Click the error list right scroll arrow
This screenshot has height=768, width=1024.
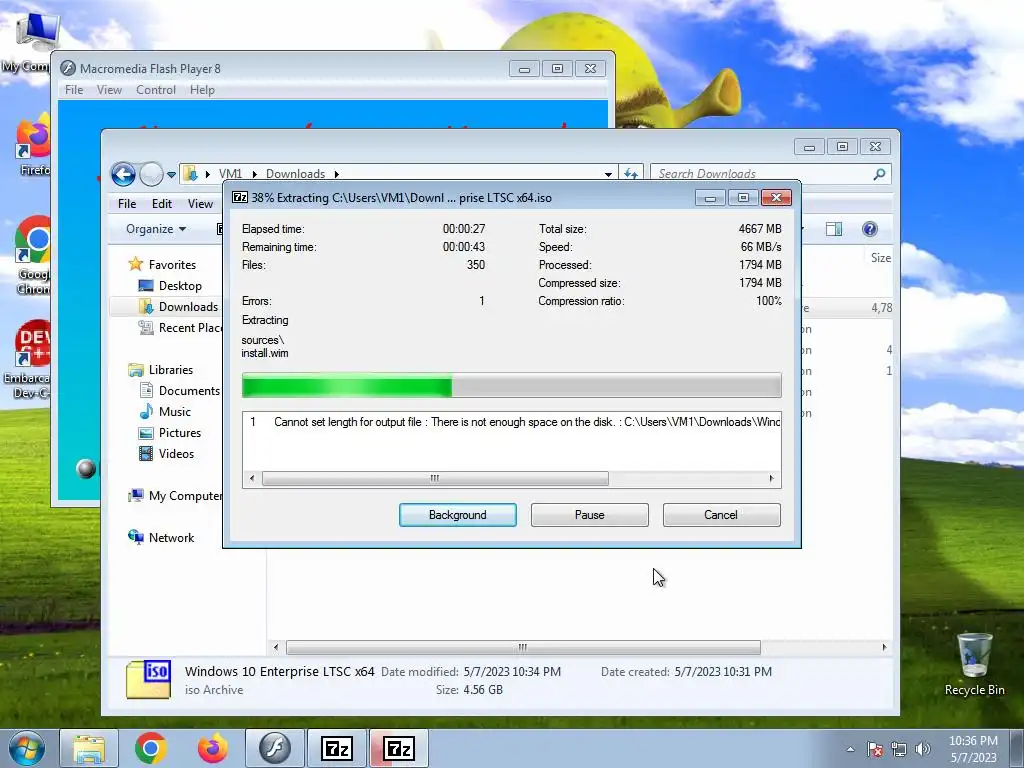point(772,479)
